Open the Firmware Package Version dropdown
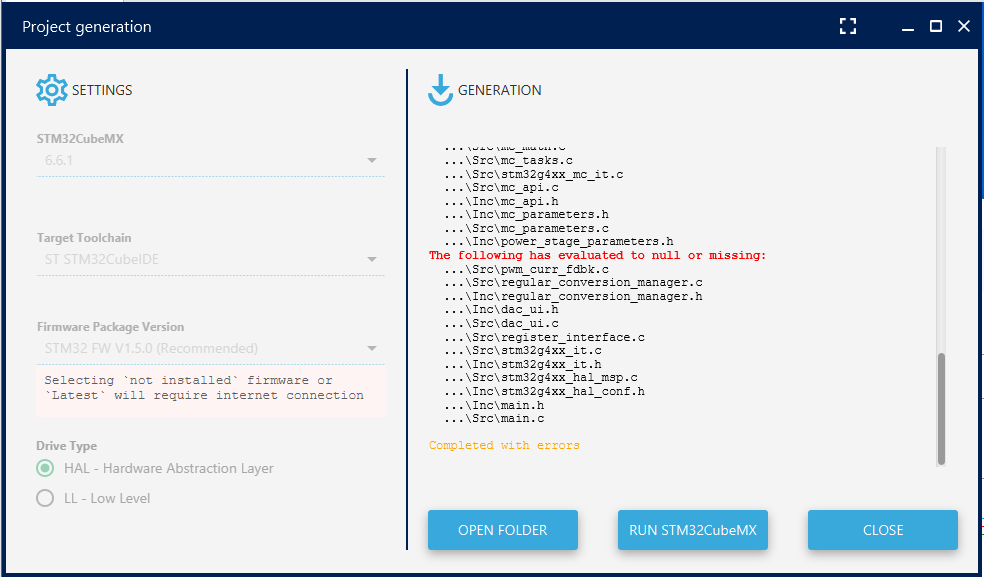This screenshot has height=577, width=984. click(210, 348)
